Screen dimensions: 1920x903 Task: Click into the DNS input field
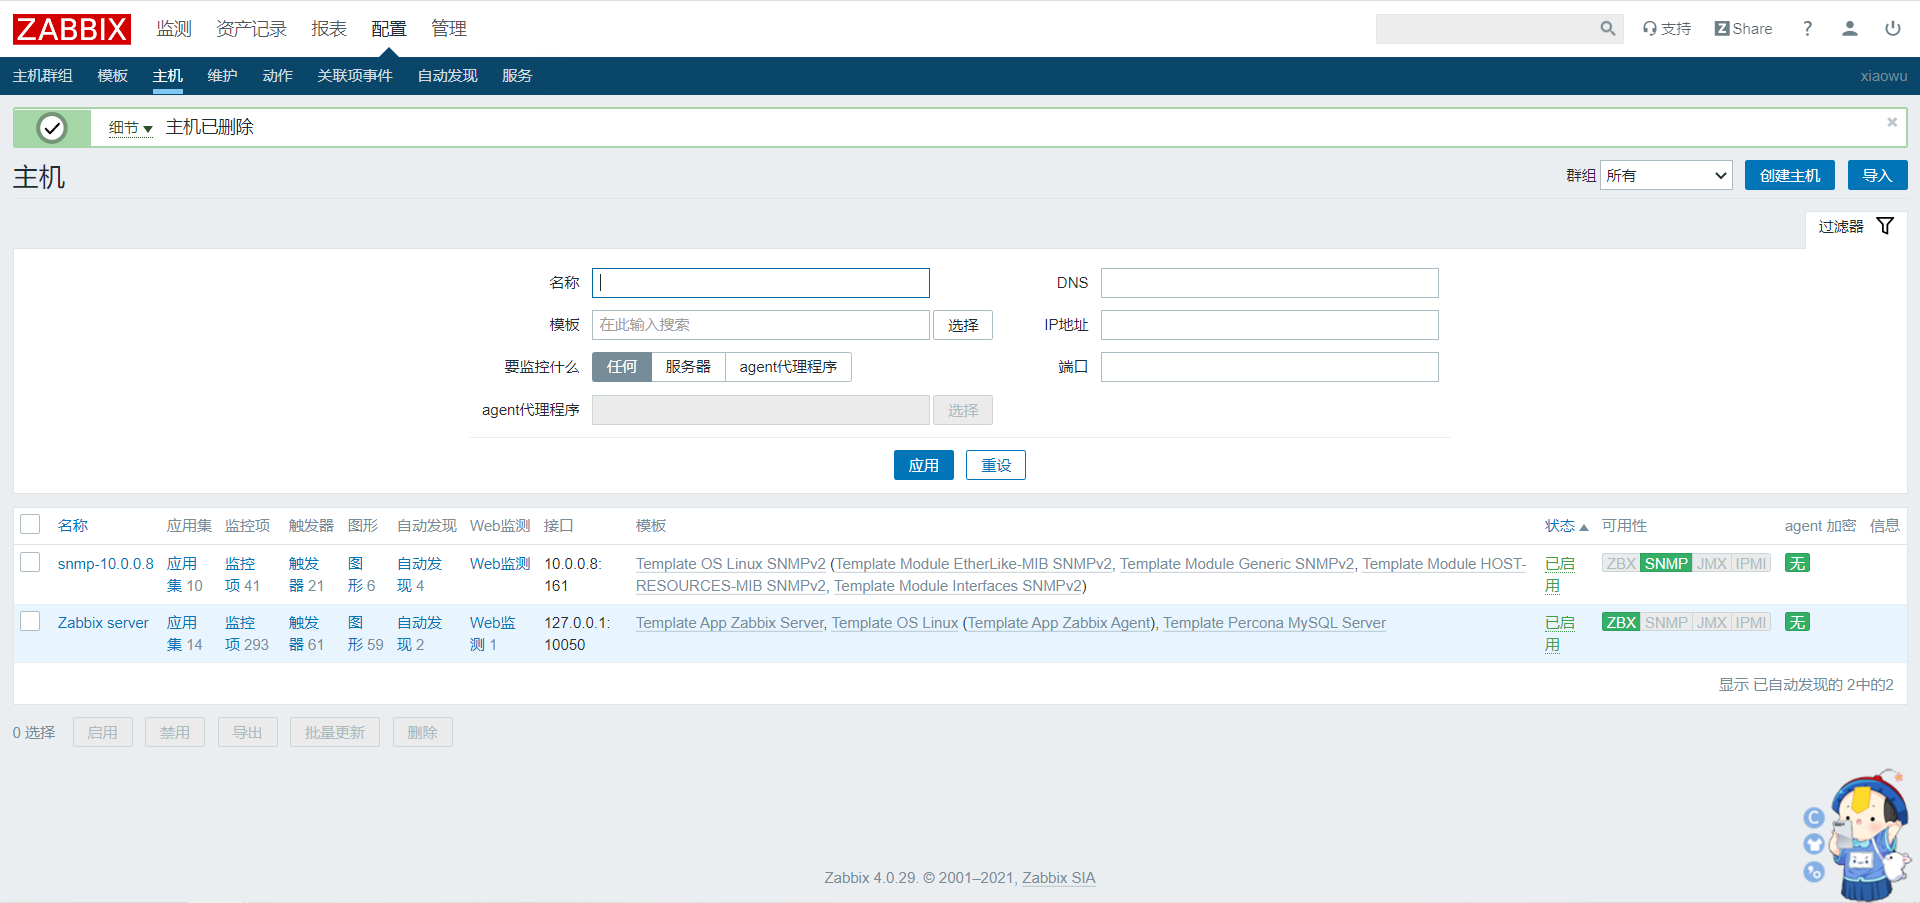click(1269, 283)
